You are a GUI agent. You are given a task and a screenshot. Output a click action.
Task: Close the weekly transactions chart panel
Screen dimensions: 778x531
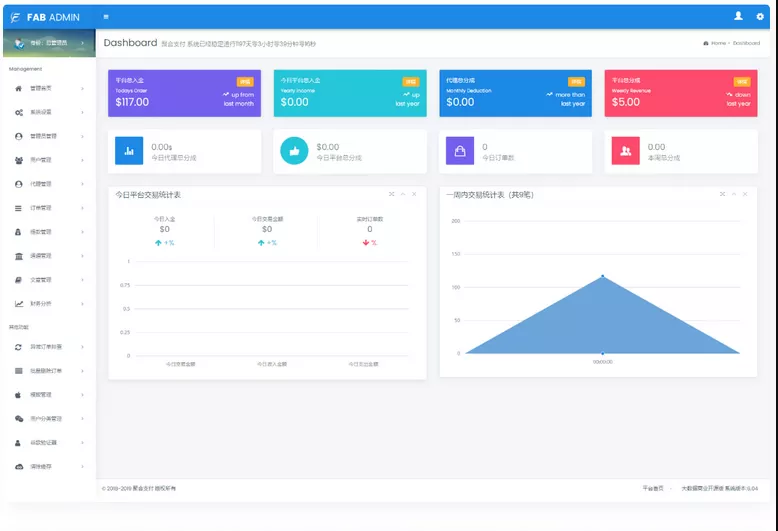[744, 194]
